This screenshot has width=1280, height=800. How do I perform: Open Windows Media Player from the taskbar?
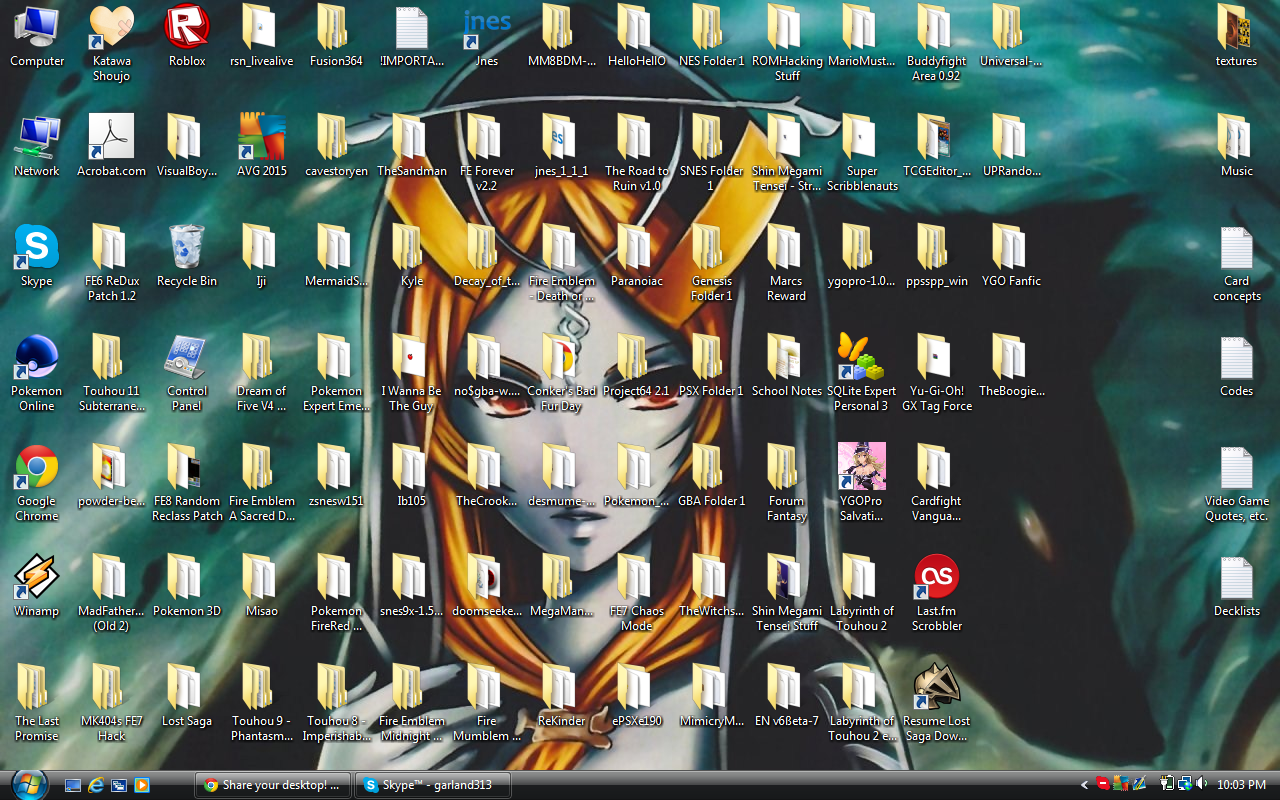click(x=142, y=785)
